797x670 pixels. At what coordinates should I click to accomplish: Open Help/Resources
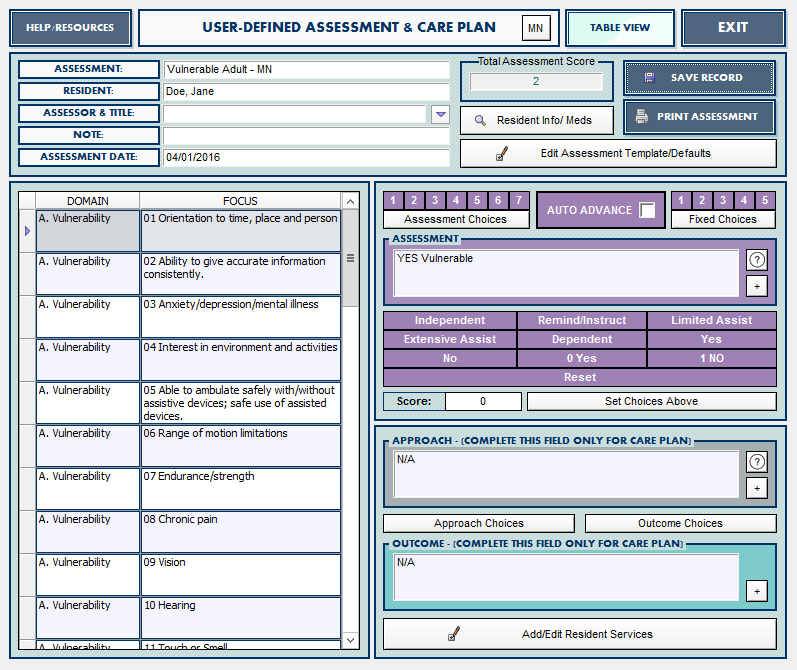click(70, 28)
